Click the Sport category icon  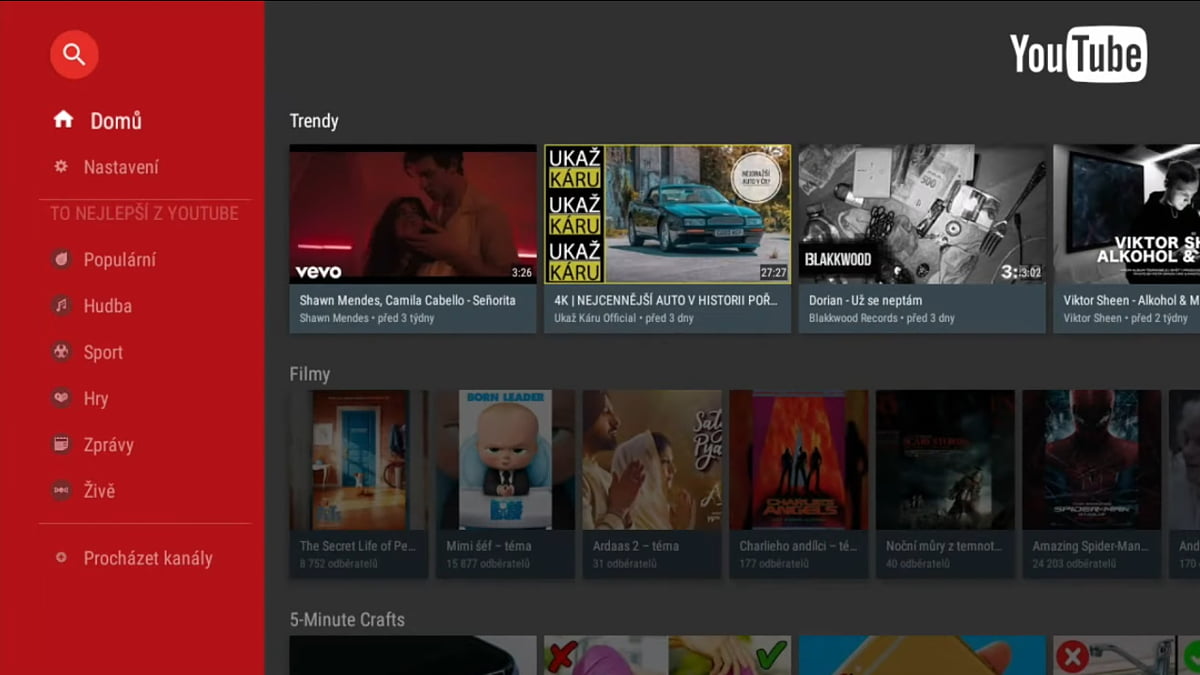point(62,352)
